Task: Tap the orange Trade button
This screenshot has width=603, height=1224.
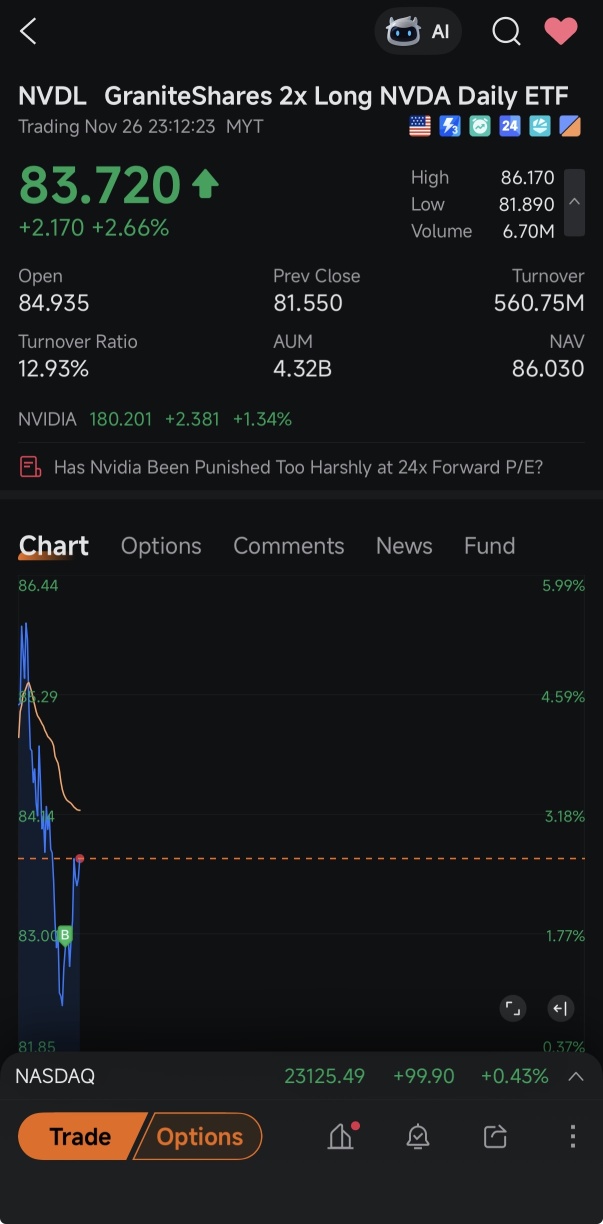Action: coord(82,1137)
